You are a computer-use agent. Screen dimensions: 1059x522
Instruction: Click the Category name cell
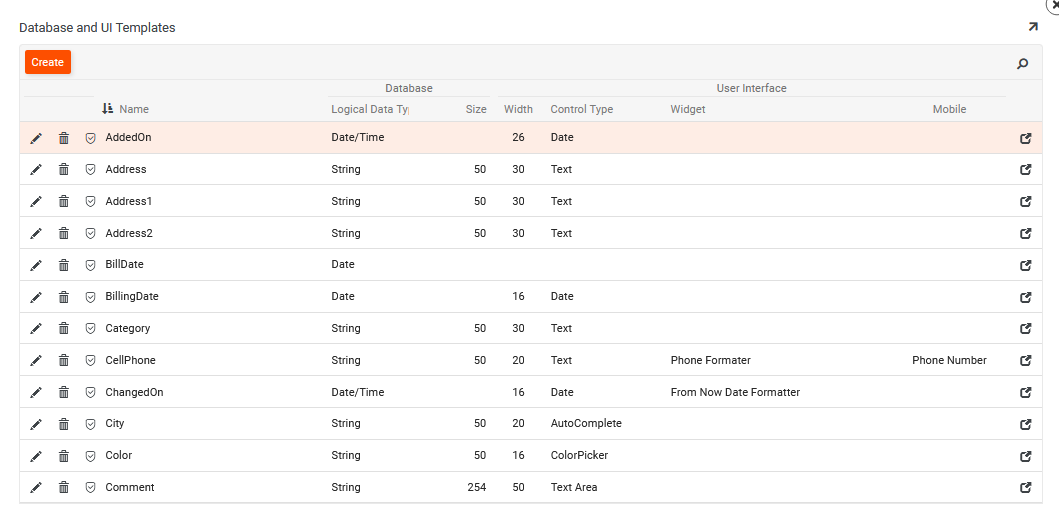pos(128,329)
